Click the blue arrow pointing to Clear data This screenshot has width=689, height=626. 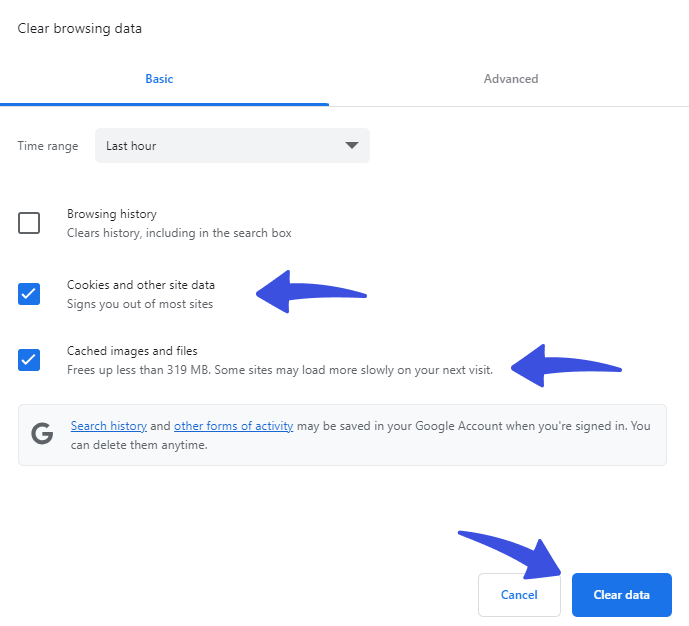510,555
